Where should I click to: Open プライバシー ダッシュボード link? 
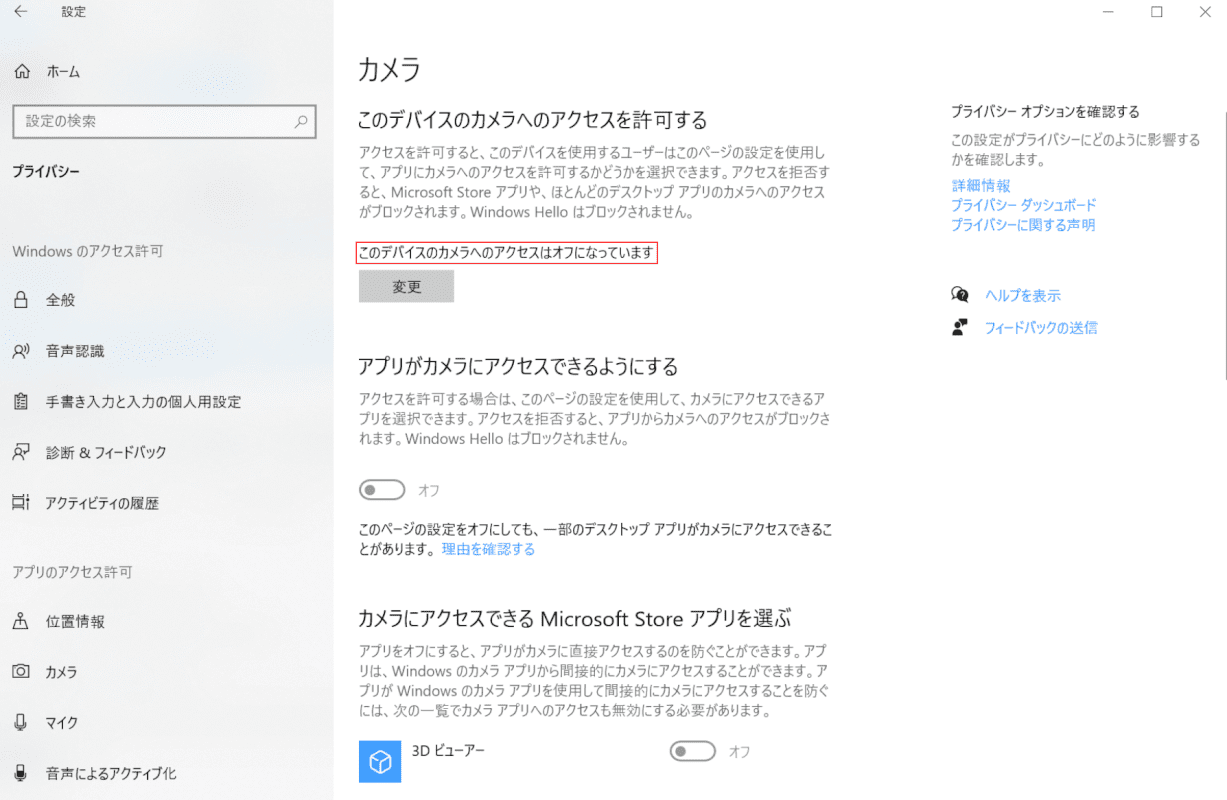(1023, 205)
